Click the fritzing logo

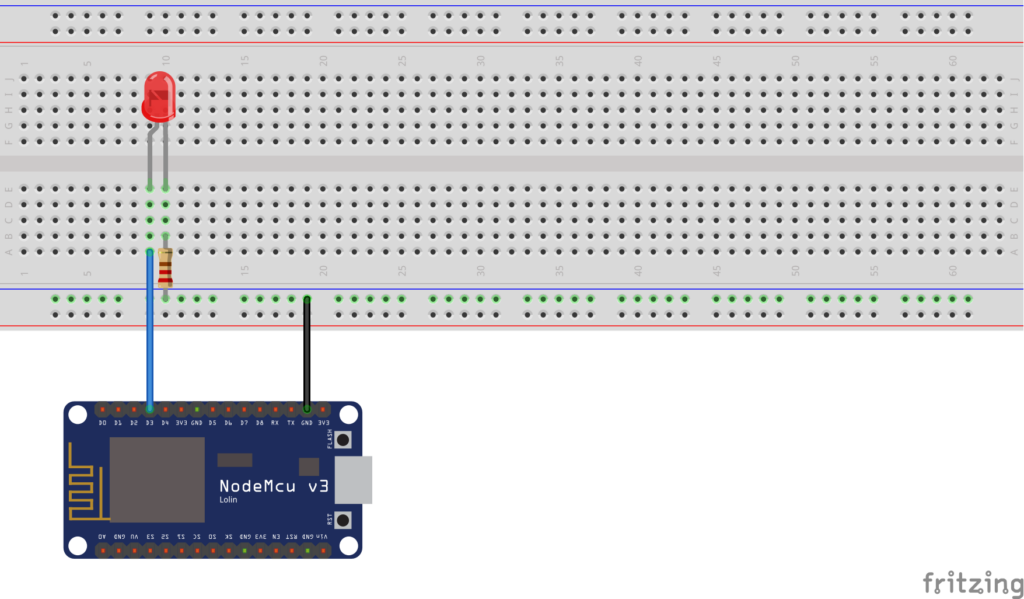click(965, 582)
